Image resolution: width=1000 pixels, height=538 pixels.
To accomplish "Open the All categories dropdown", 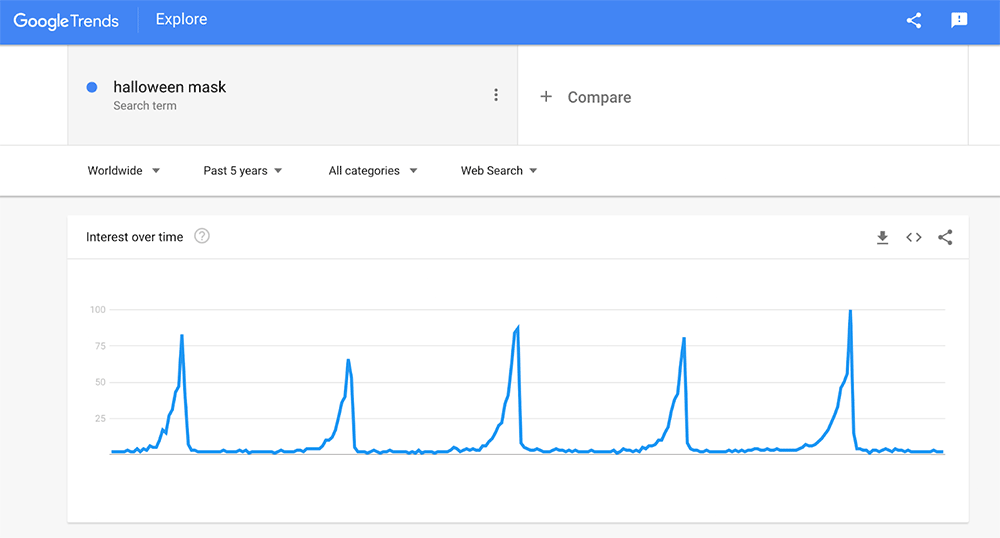I will (373, 171).
